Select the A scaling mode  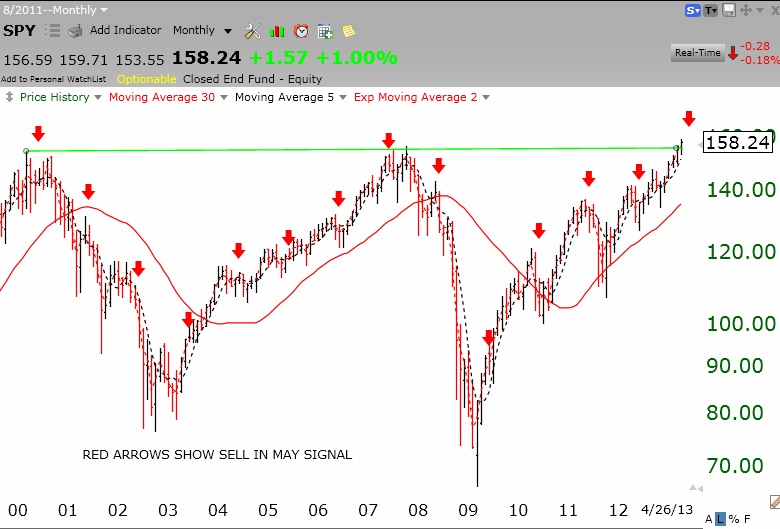709,520
